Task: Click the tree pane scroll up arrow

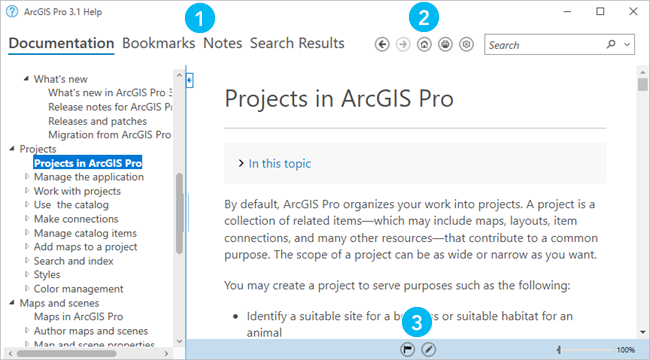Action: click(x=179, y=75)
